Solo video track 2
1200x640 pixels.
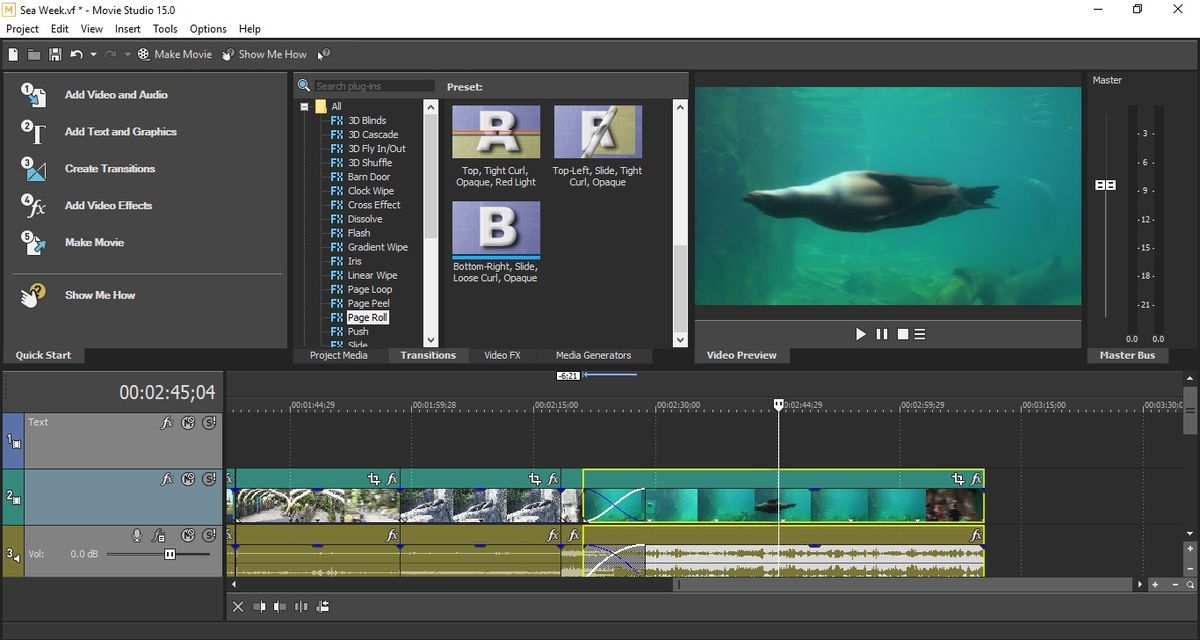pyautogui.click(x=208, y=480)
